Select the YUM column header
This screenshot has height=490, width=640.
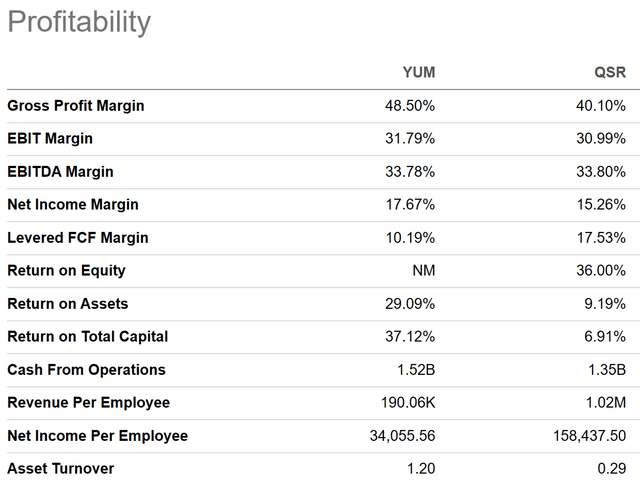pos(418,72)
